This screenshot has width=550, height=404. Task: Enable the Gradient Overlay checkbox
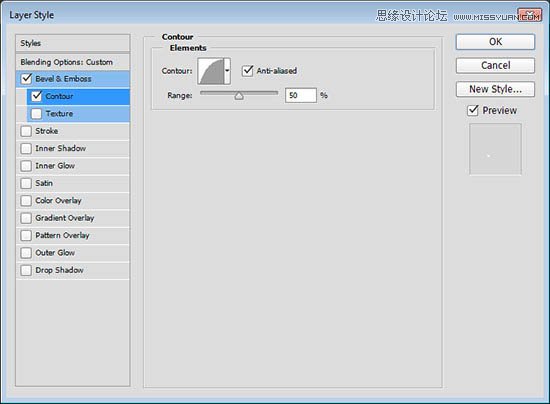(26, 218)
